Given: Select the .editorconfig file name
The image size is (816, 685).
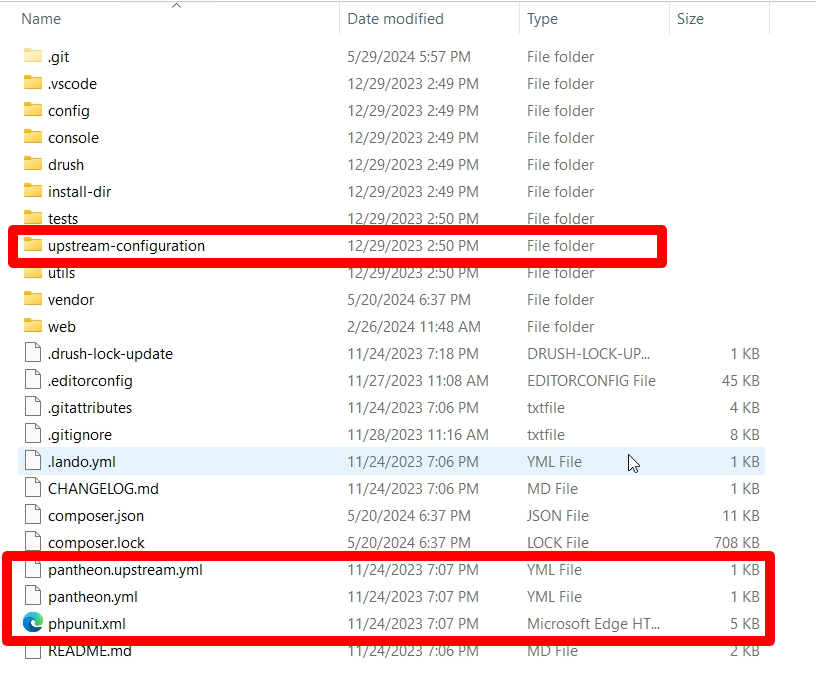Looking at the screenshot, I should [90, 381].
